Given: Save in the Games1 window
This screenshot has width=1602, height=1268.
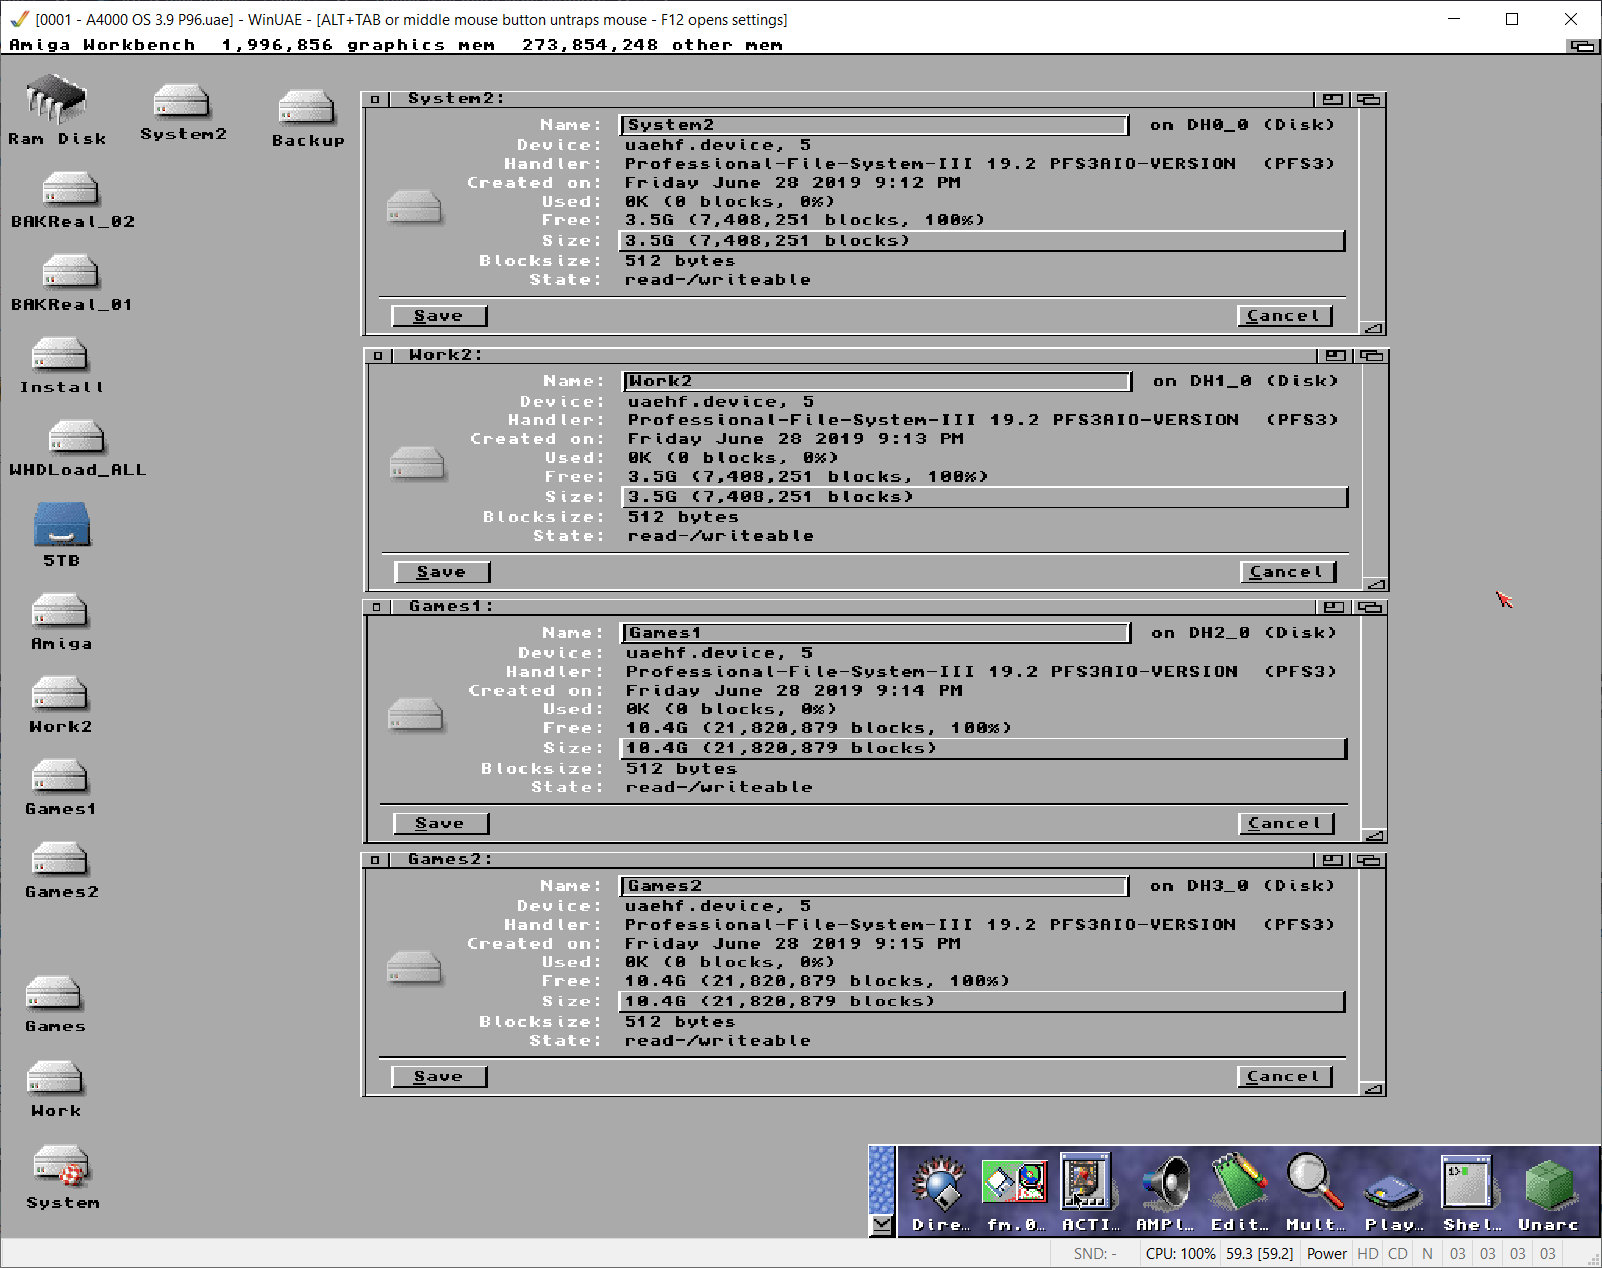Looking at the screenshot, I should click(x=441, y=823).
